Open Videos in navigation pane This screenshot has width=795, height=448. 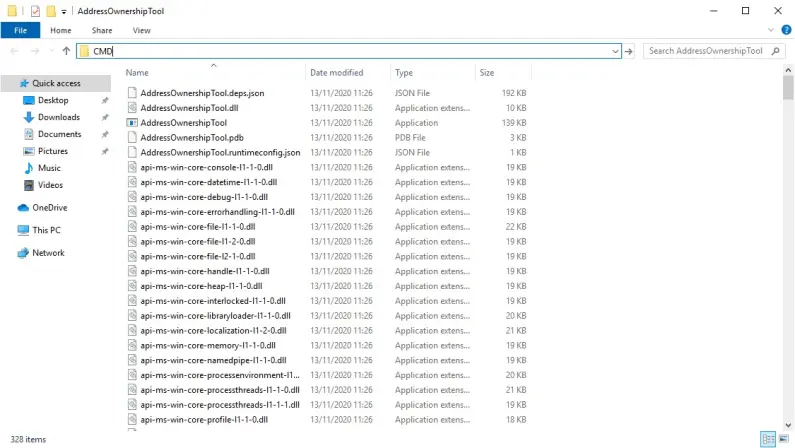pos(50,185)
